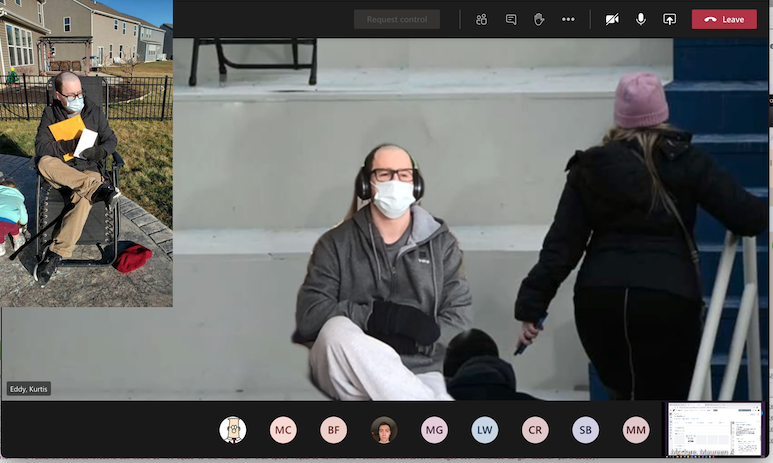Select the participant avatar with face photo
773x463 pixels.
coord(384,430)
